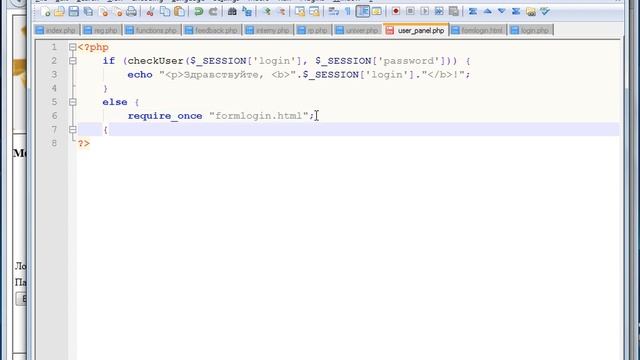Open Find with binoculars icon
Viewport: 640px width, 360px height.
click(232, 11)
